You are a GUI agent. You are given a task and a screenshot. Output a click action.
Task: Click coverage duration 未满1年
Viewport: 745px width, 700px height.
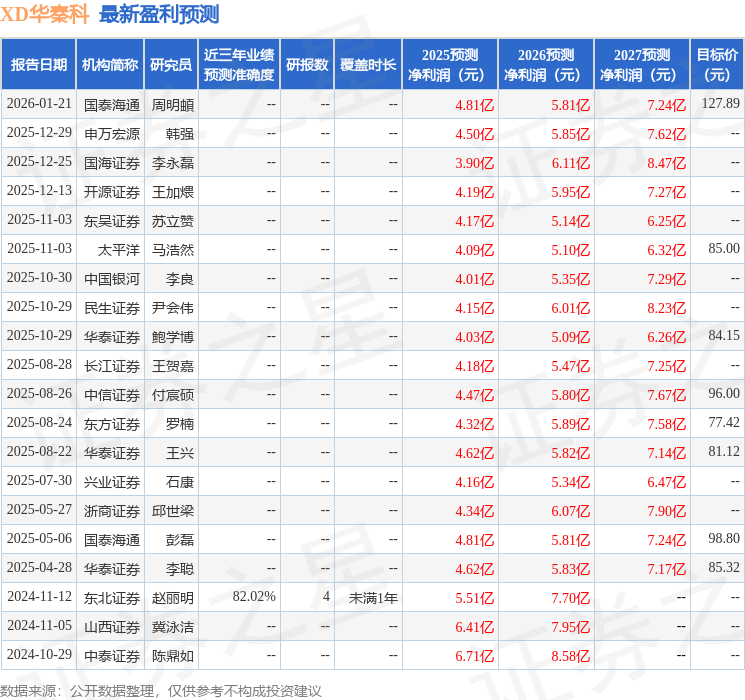pyautogui.click(x=373, y=598)
